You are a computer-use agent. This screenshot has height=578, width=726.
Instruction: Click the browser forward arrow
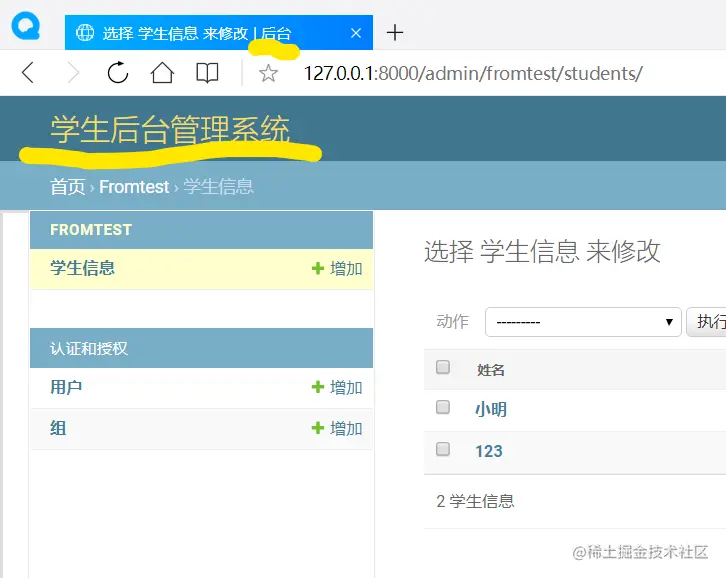point(73,73)
